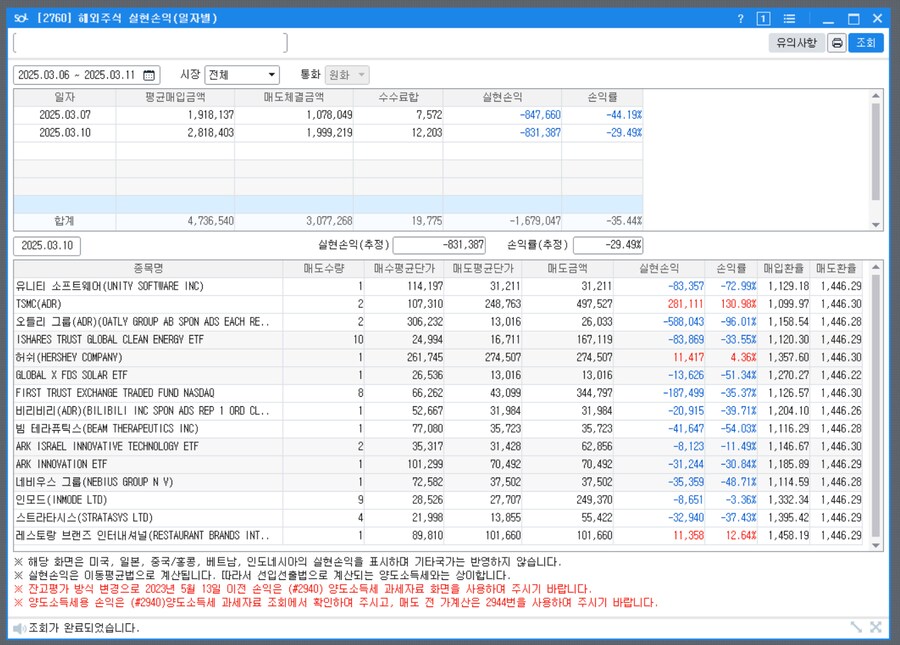Select the UNITY SOFTWARE INC row

pos(439,286)
